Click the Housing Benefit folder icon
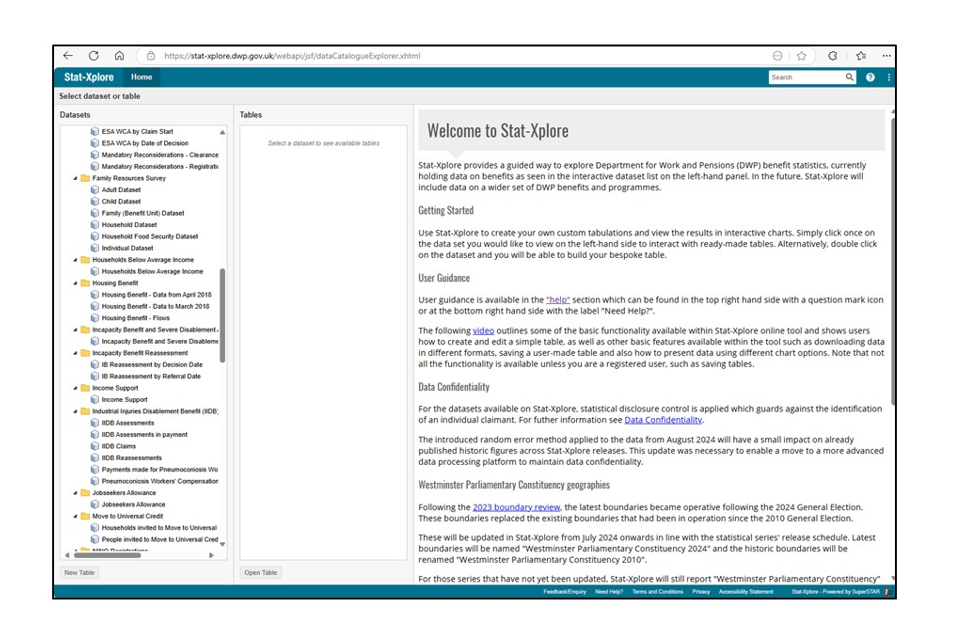The image size is (960, 640). [x=86, y=283]
